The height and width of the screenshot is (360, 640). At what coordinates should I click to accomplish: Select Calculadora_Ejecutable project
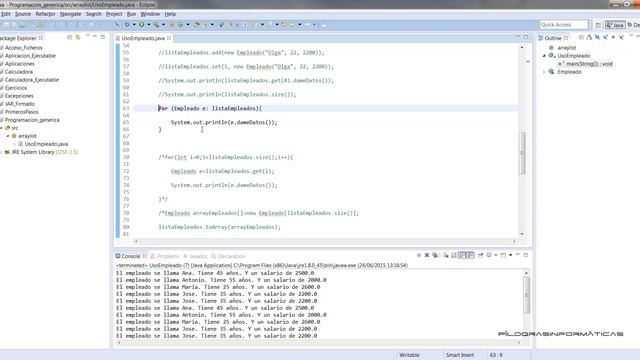[31, 80]
